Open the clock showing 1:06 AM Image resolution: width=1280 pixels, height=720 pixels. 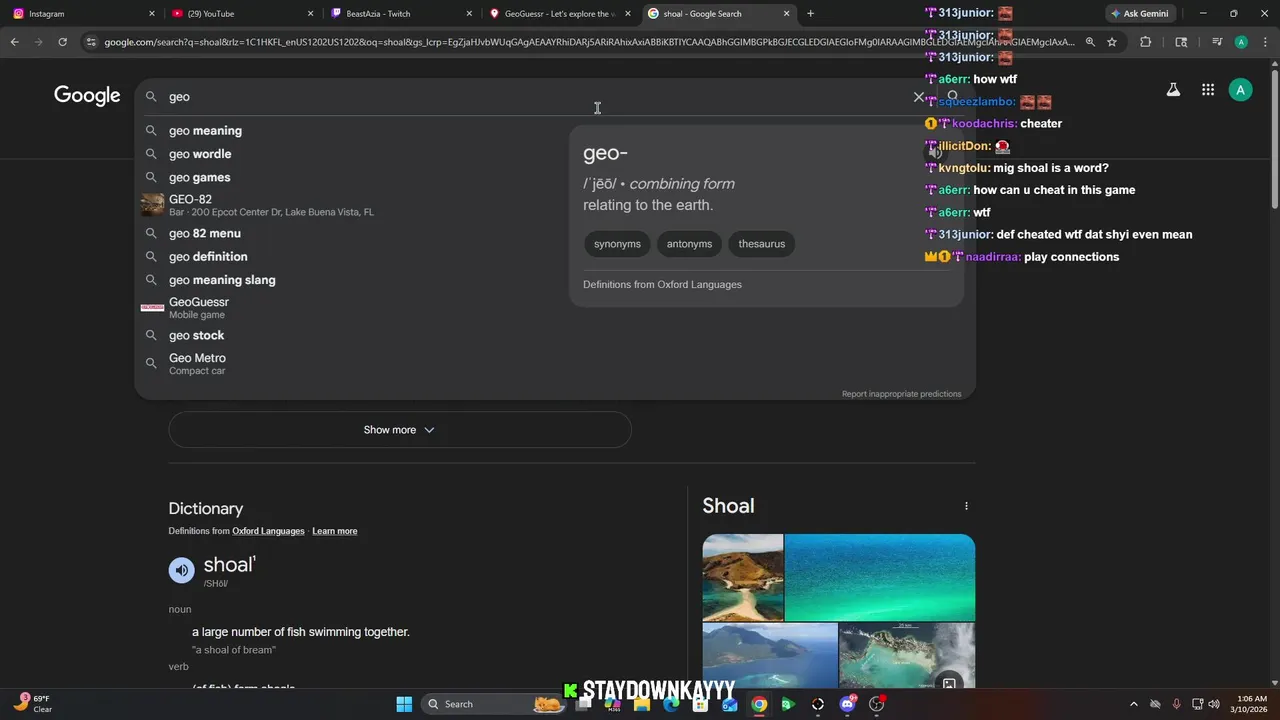[x=1251, y=704]
